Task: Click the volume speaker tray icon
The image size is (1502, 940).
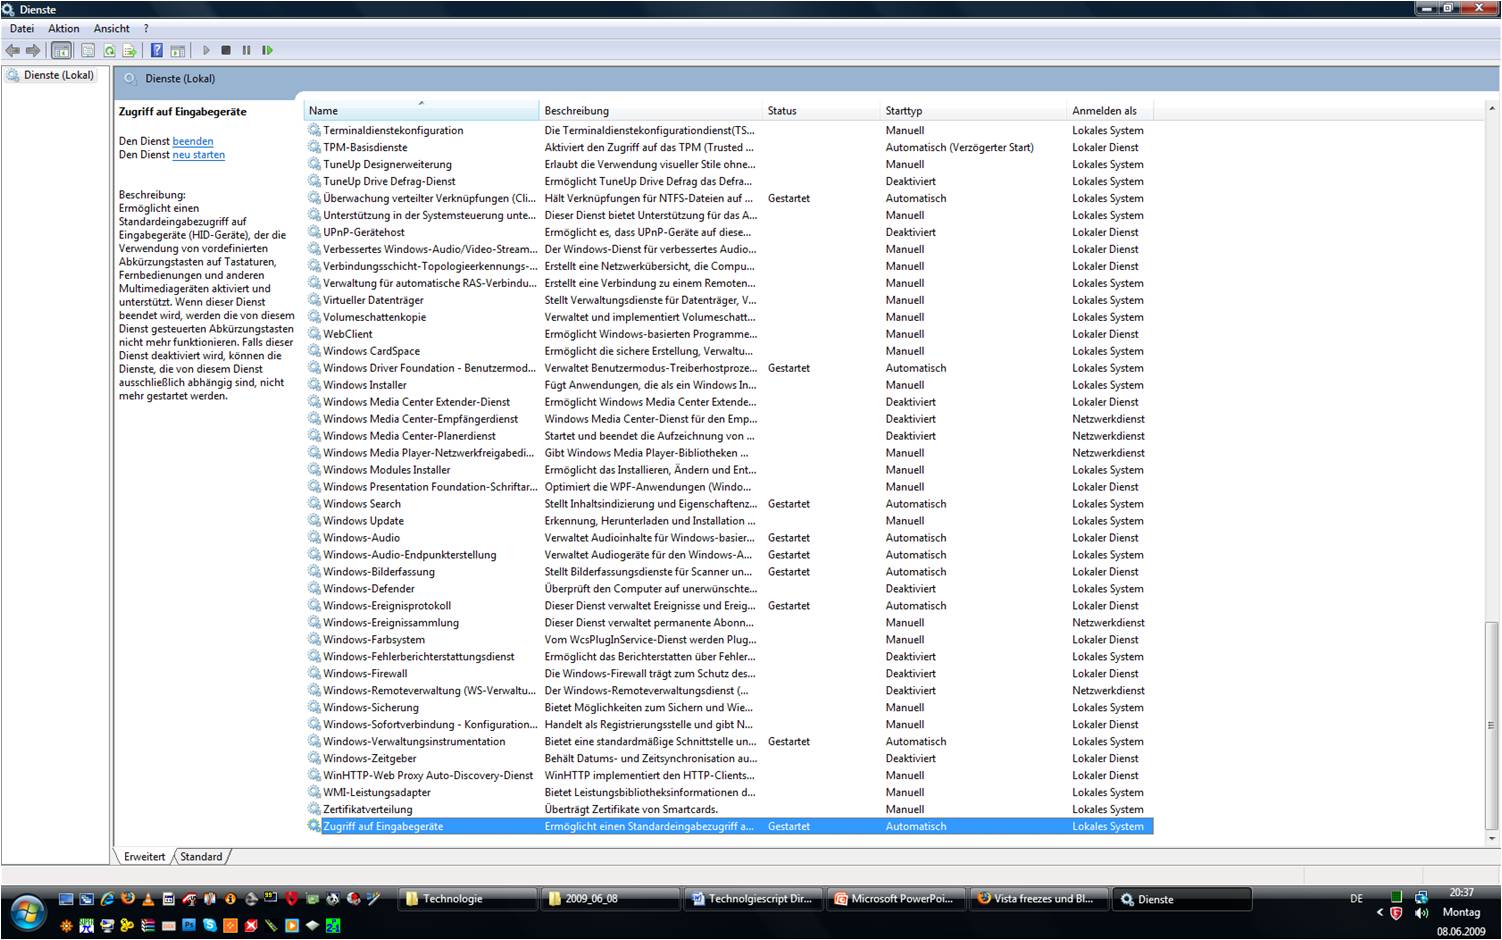Action: point(1421,913)
